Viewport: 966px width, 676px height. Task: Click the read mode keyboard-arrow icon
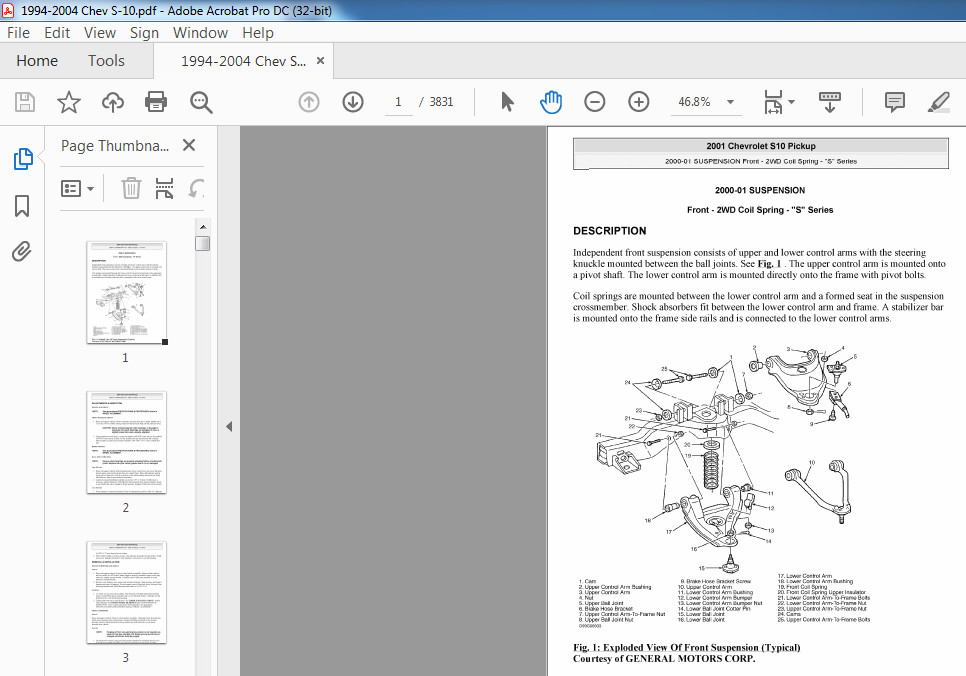(x=829, y=102)
